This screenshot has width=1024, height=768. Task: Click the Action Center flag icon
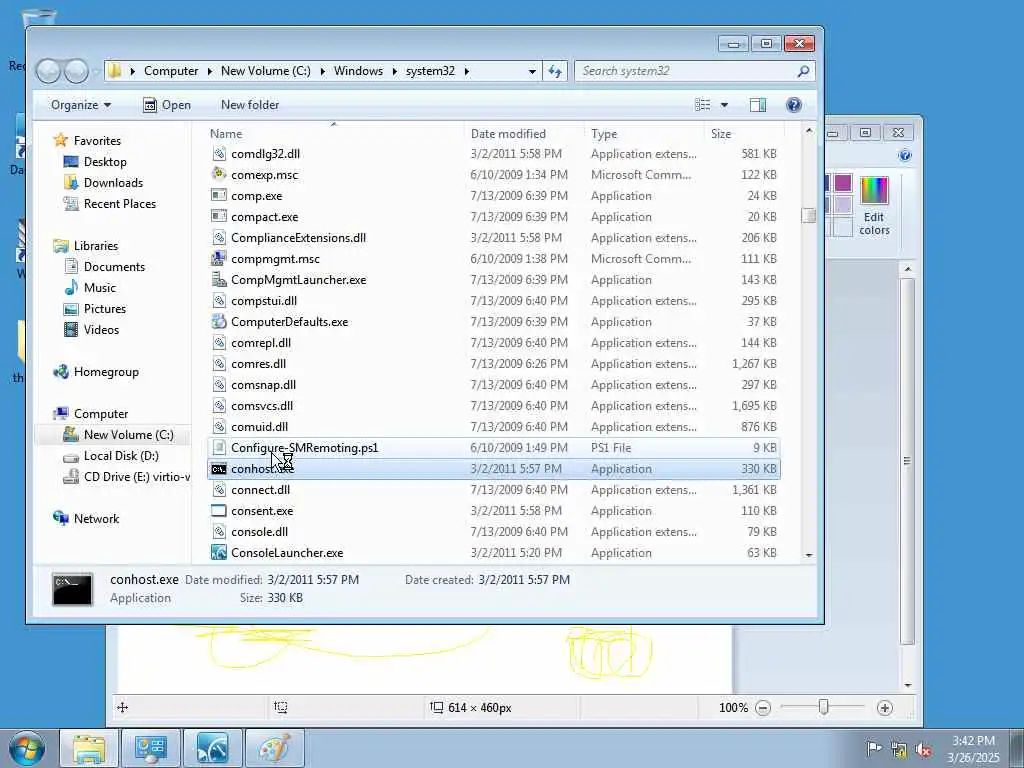point(873,748)
